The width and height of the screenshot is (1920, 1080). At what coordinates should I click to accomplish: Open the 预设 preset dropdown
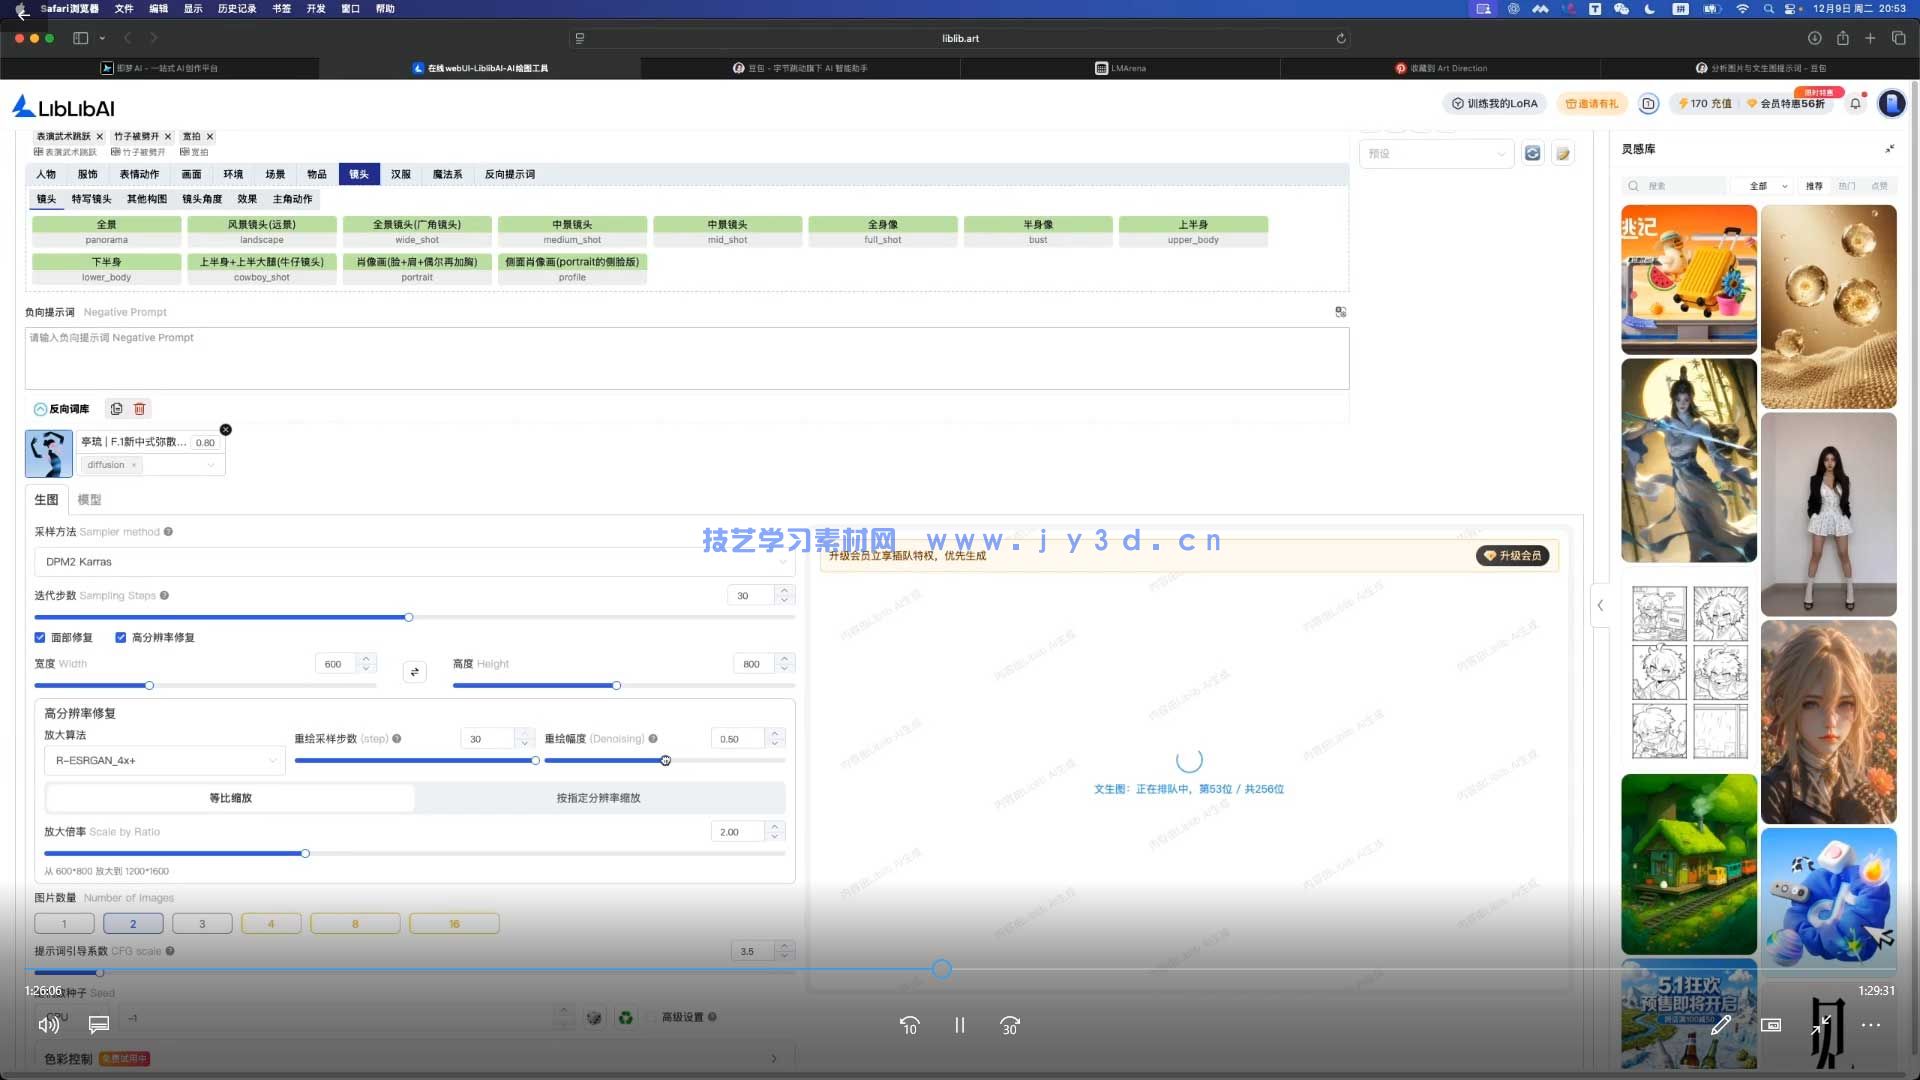[x=1435, y=154]
